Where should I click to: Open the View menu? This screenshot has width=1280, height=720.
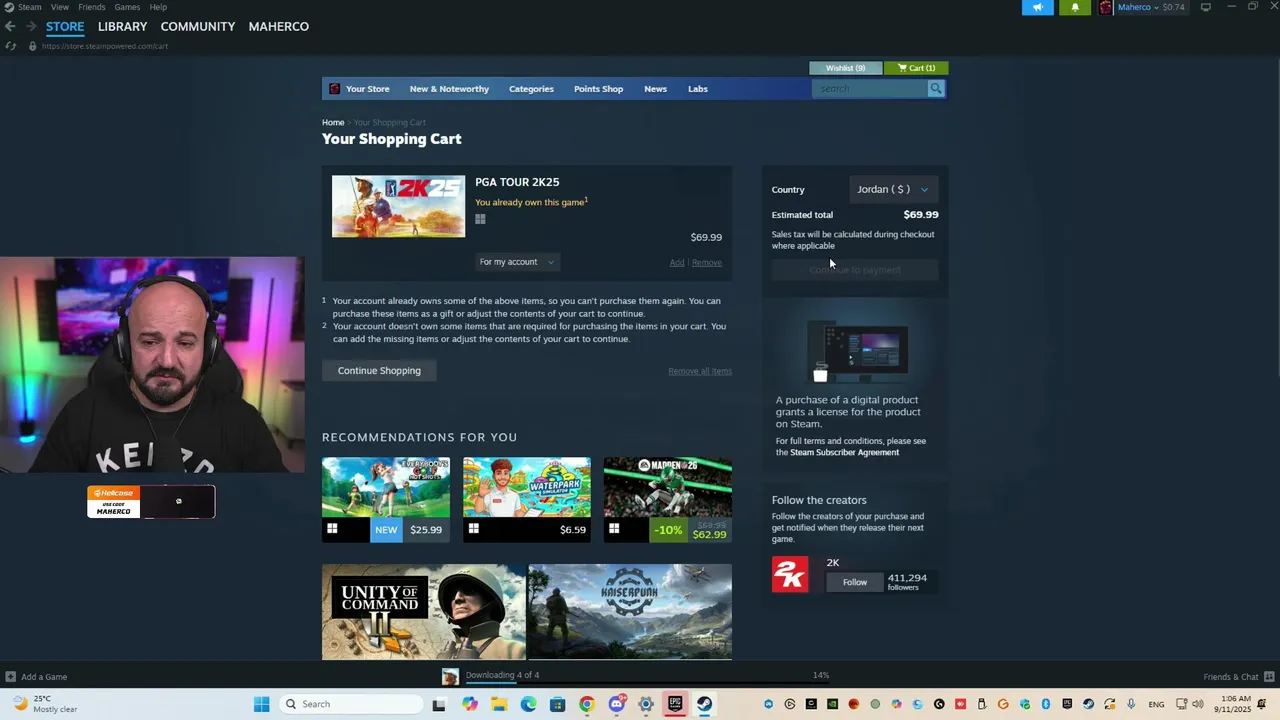click(x=60, y=7)
